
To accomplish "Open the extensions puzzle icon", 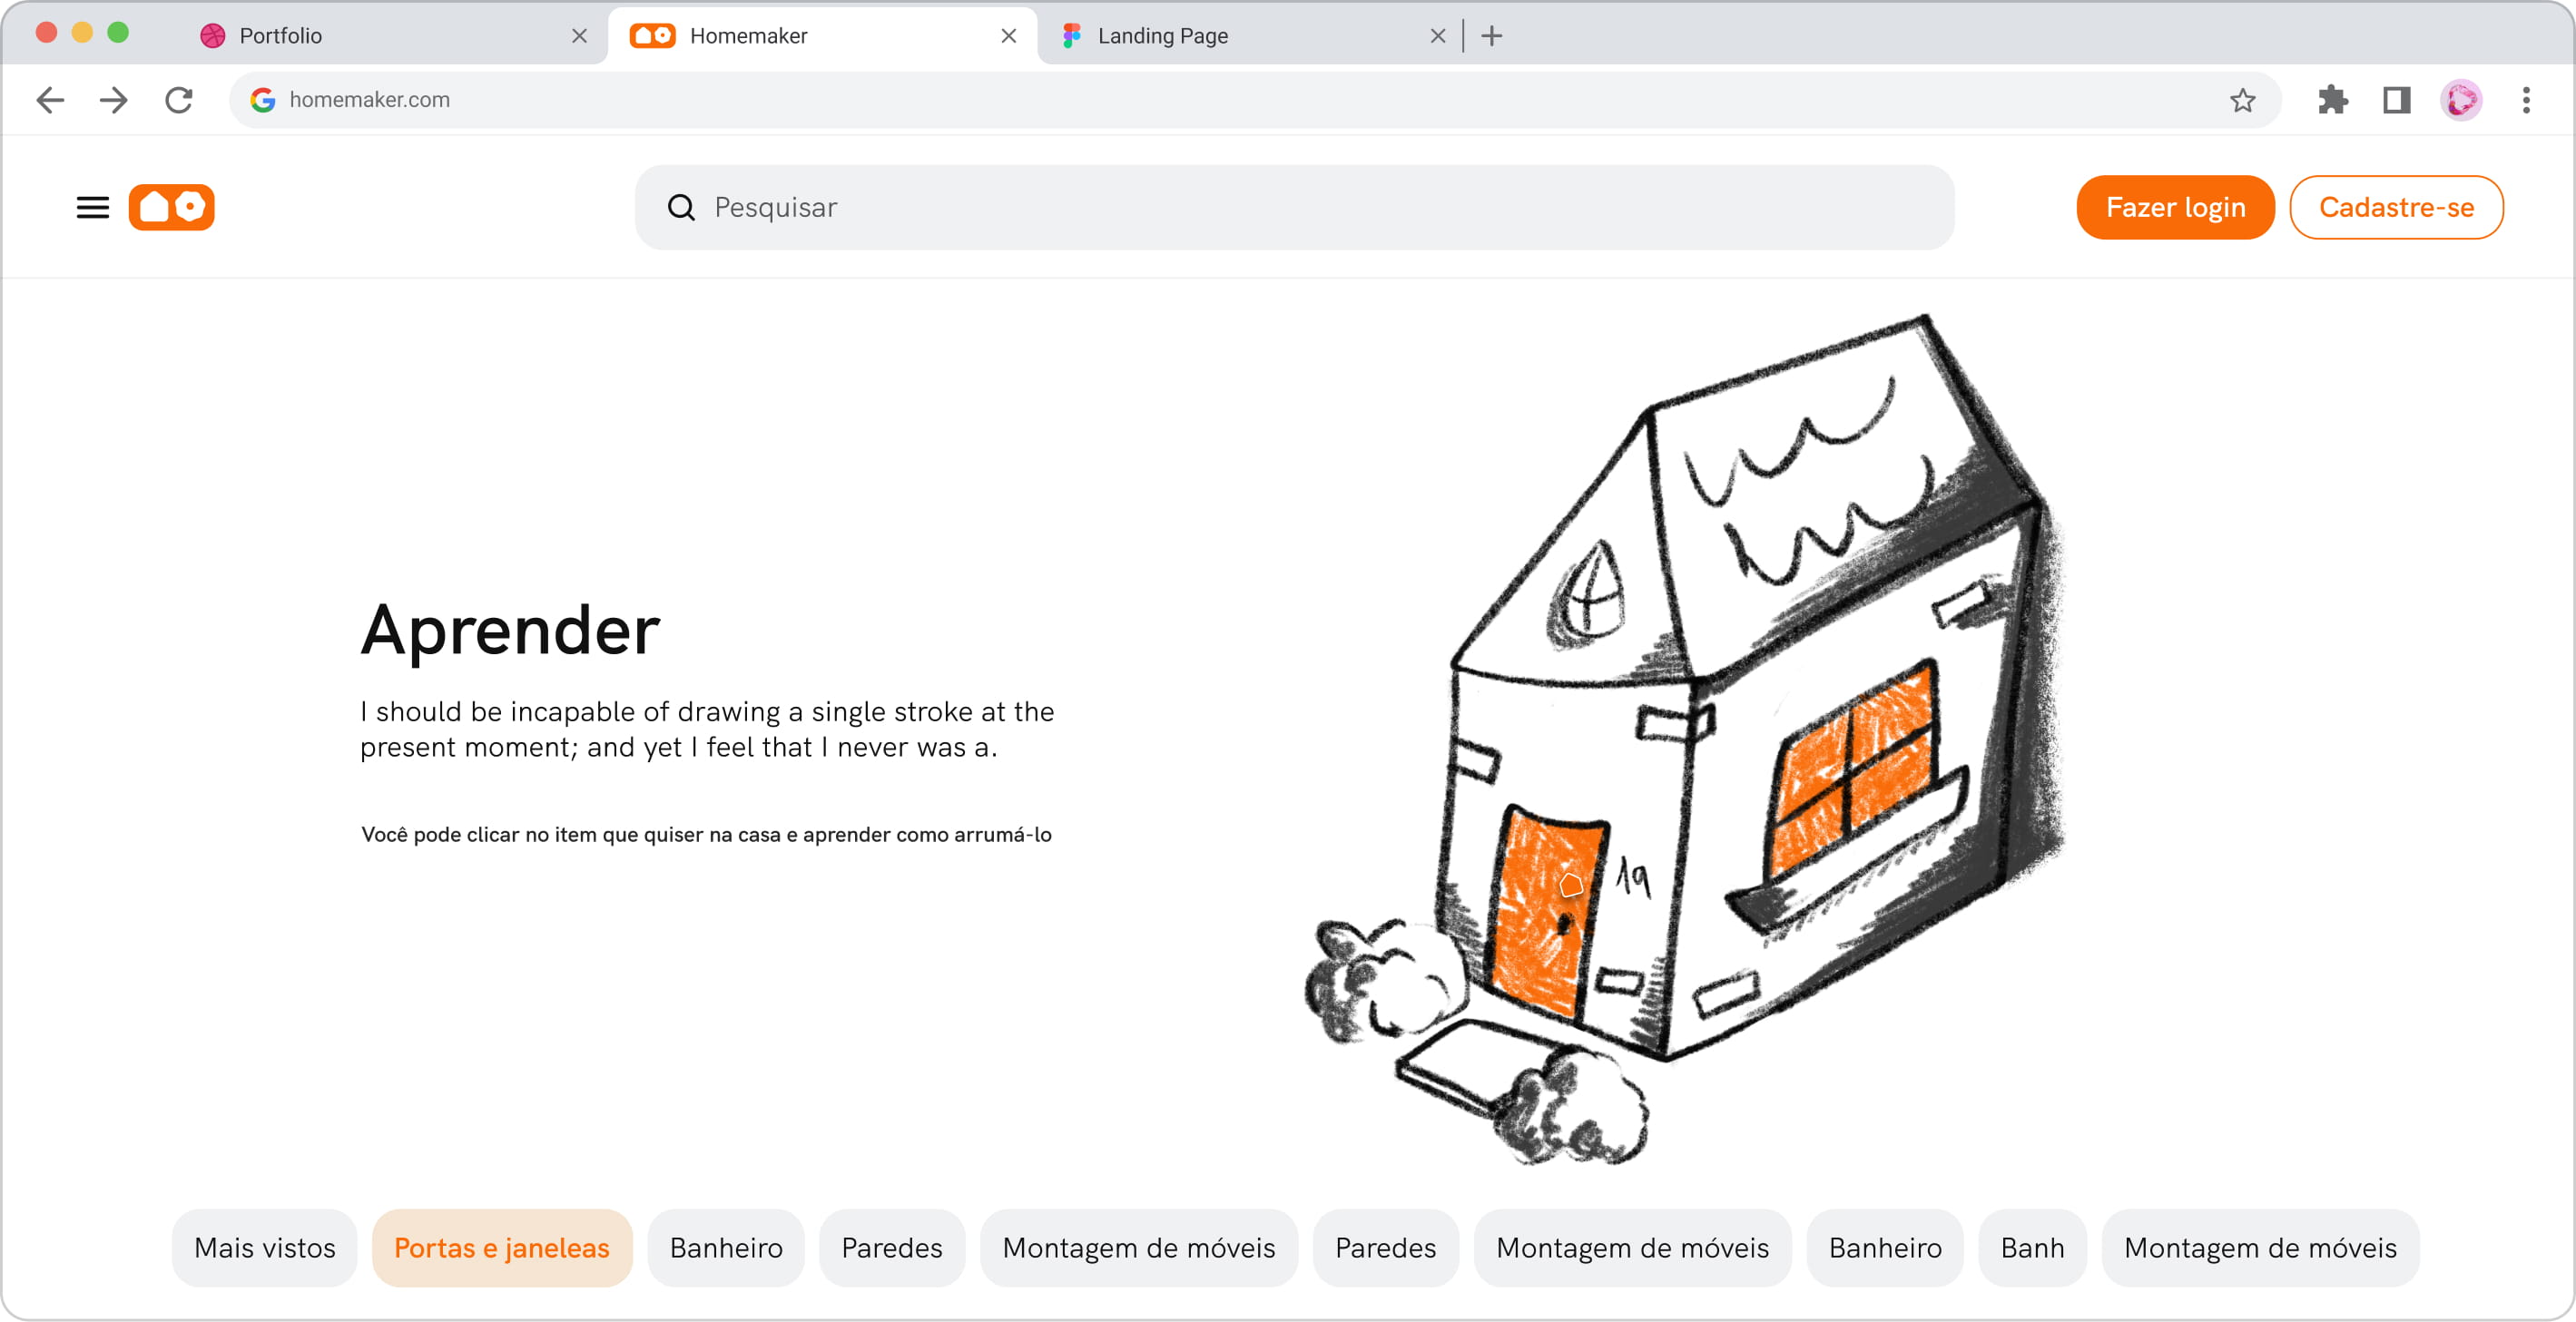I will pyautogui.click(x=2332, y=100).
